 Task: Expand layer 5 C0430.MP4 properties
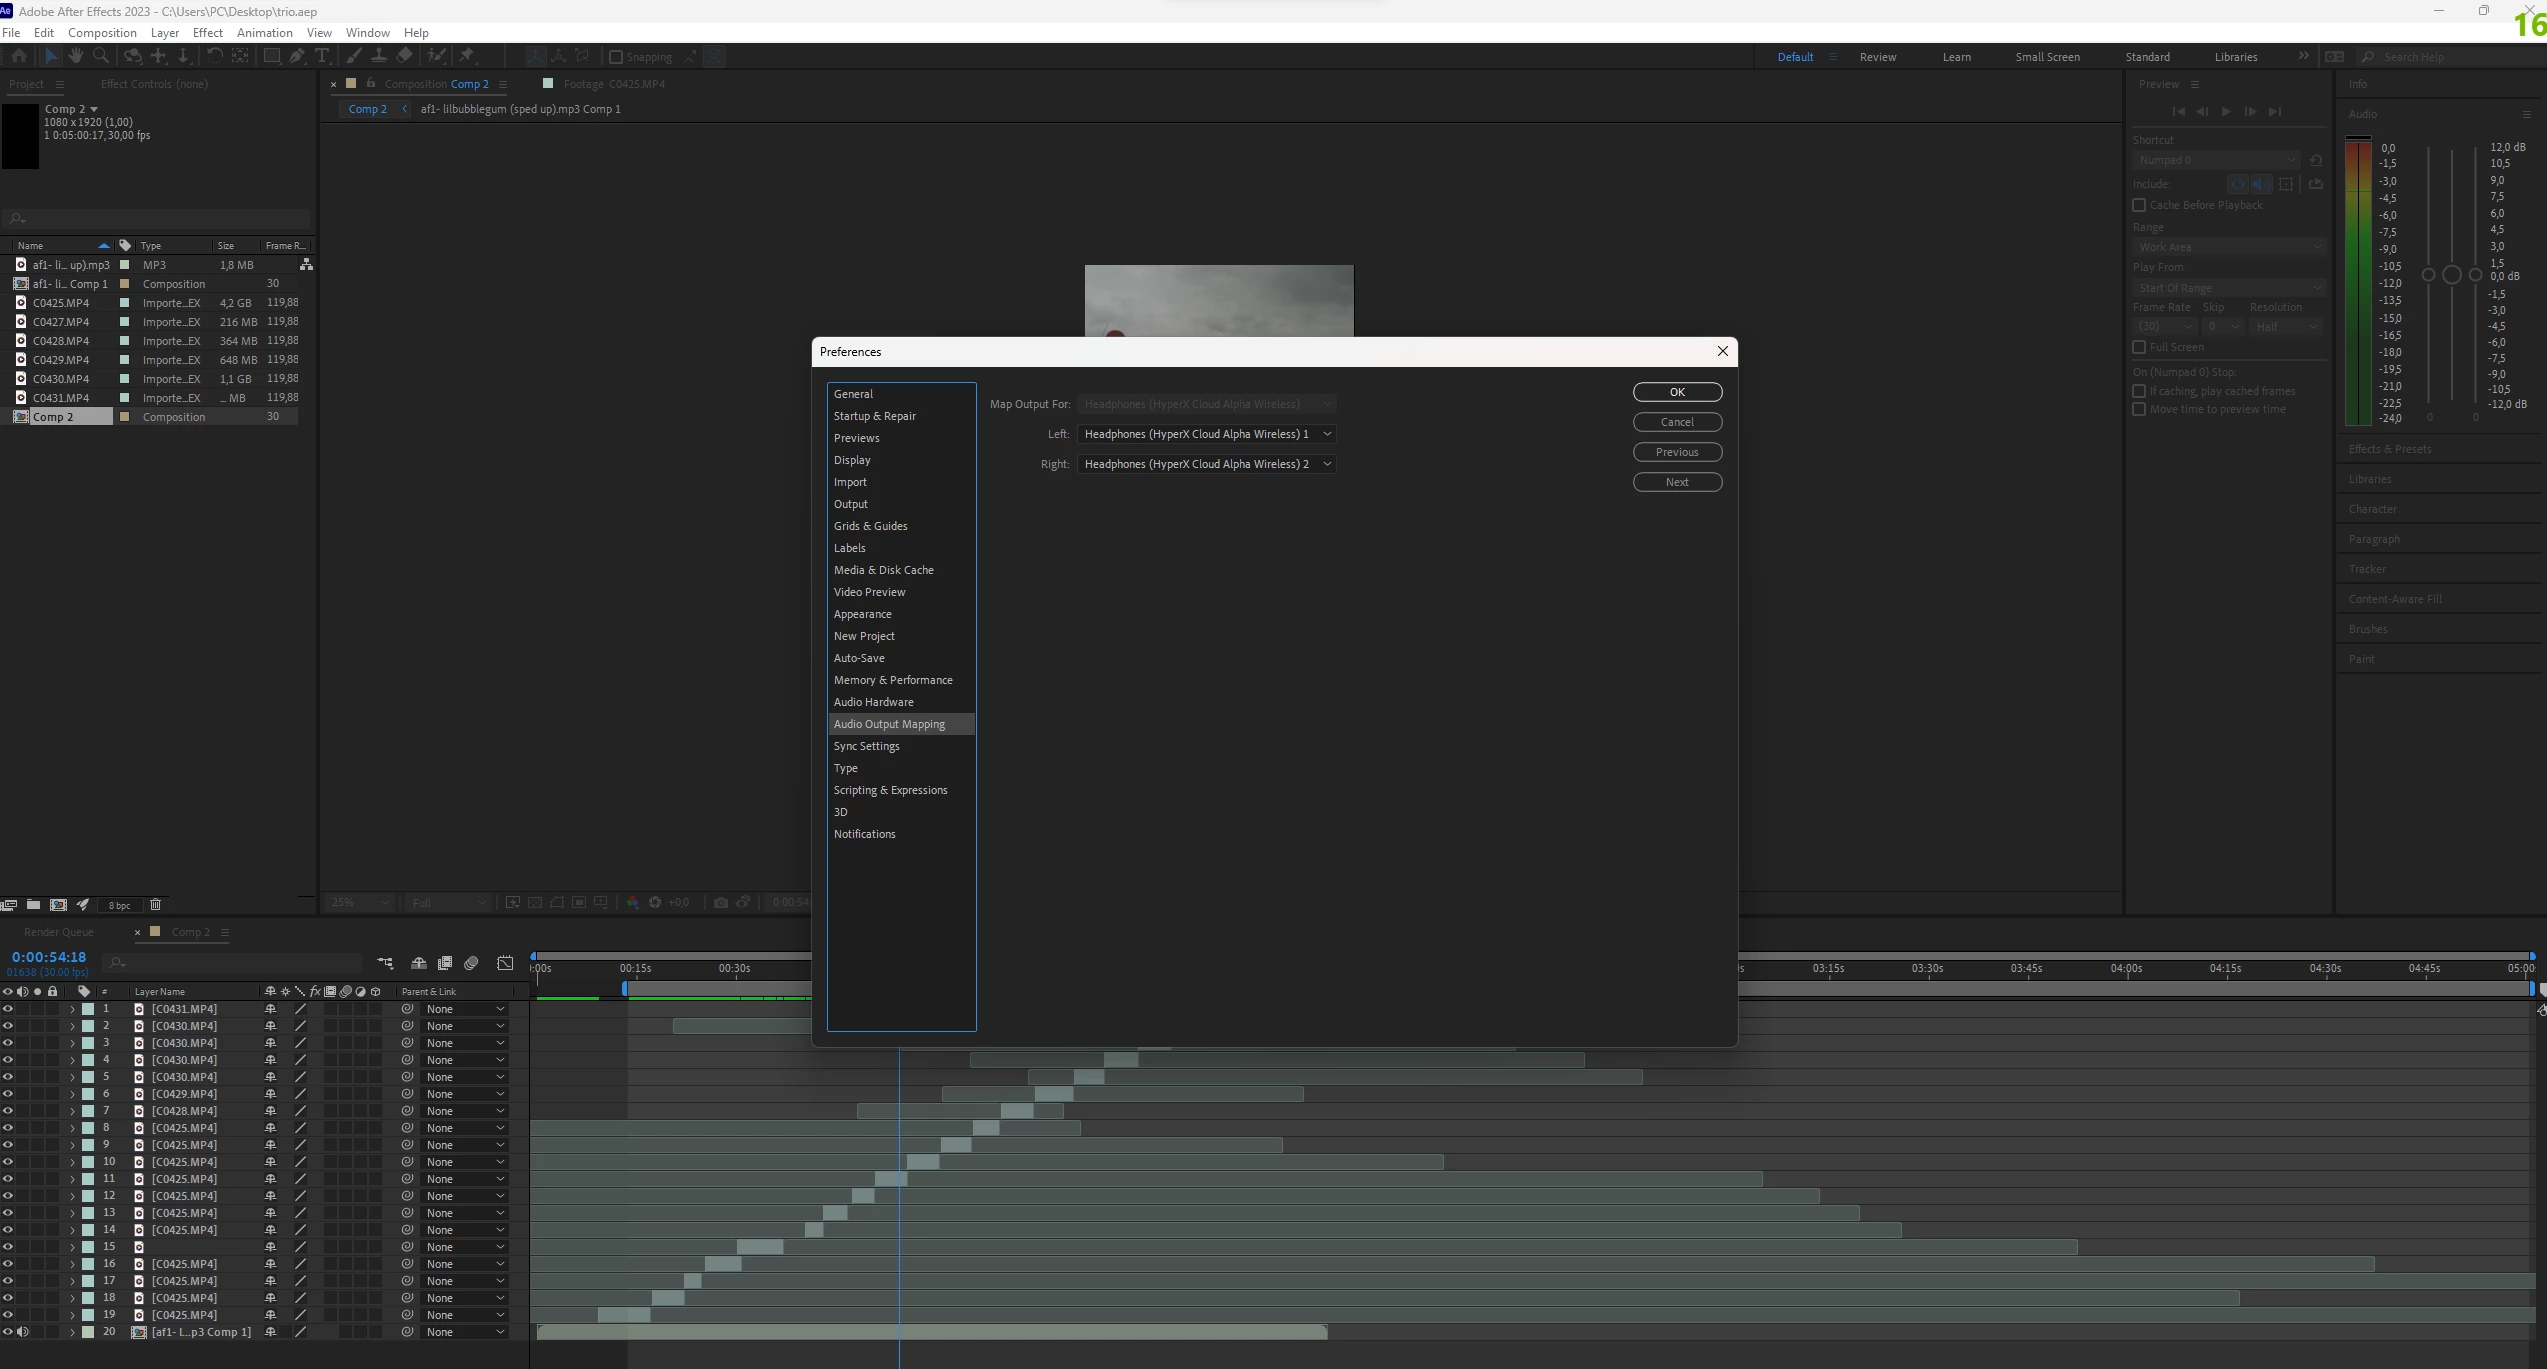[x=72, y=1077]
